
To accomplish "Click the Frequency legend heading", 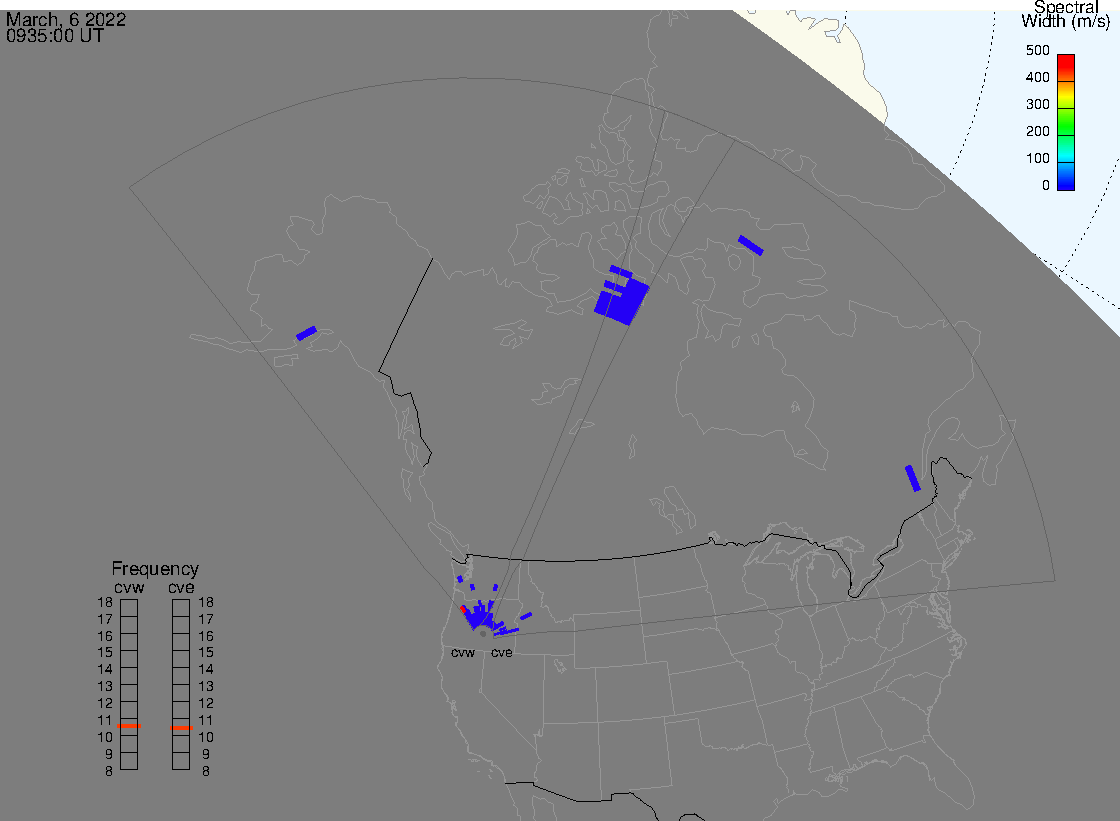I will (x=155, y=569).
